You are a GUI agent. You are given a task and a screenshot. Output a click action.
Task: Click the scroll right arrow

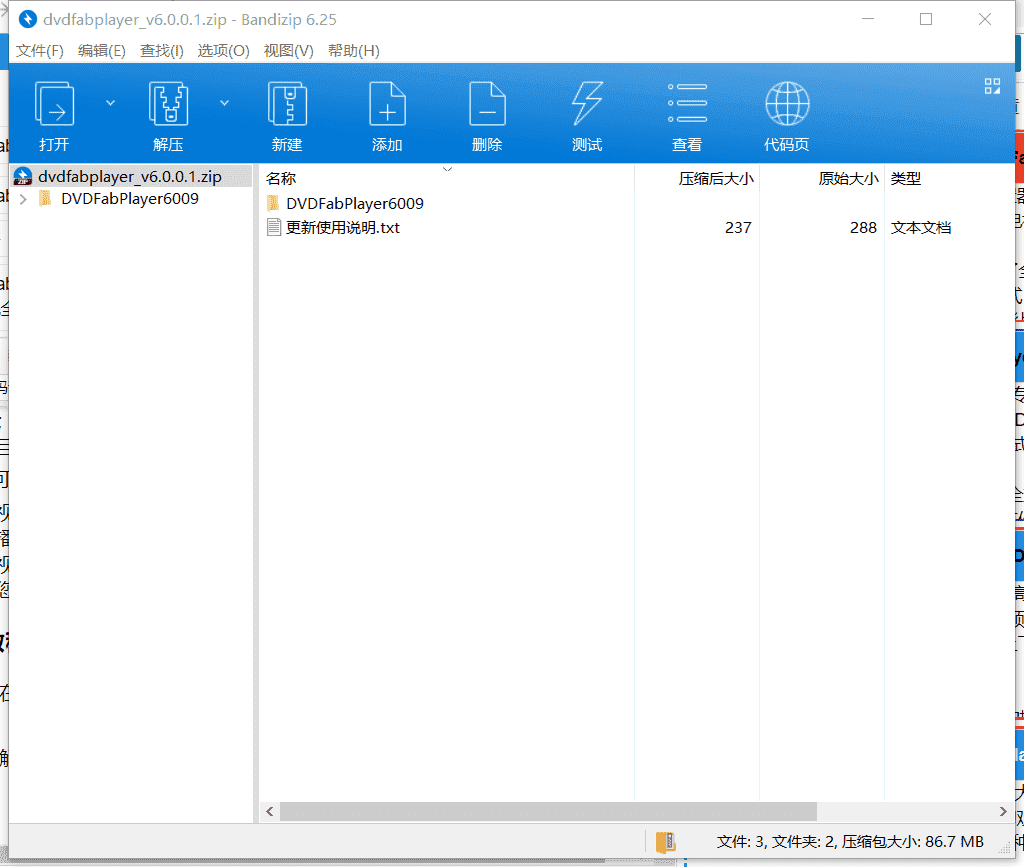click(x=1003, y=812)
